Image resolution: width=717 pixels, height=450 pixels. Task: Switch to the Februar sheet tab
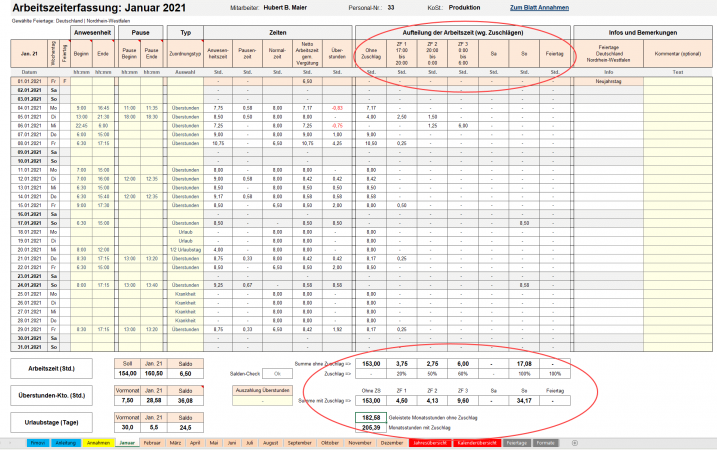coord(154,441)
